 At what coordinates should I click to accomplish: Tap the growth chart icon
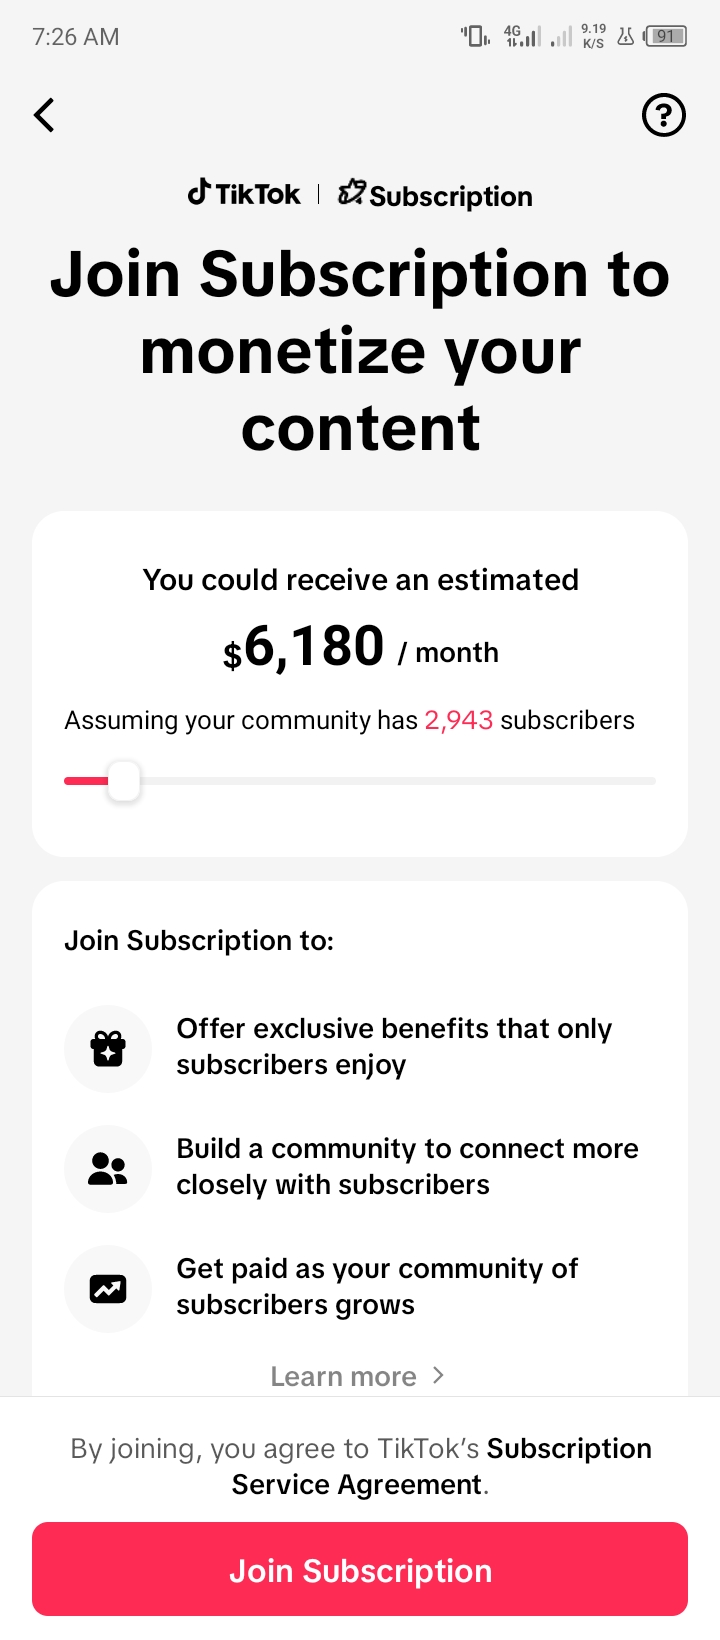pyautogui.click(x=108, y=1289)
